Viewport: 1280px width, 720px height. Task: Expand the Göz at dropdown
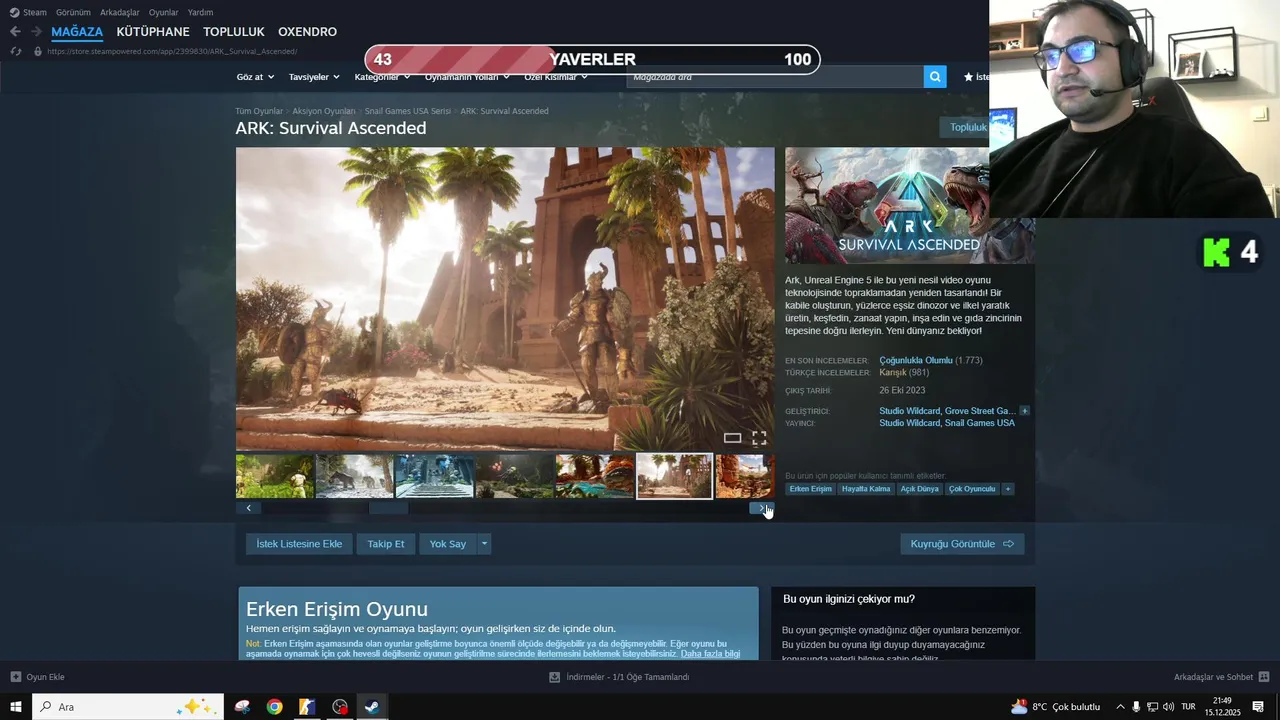pyautogui.click(x=255, y=77)
